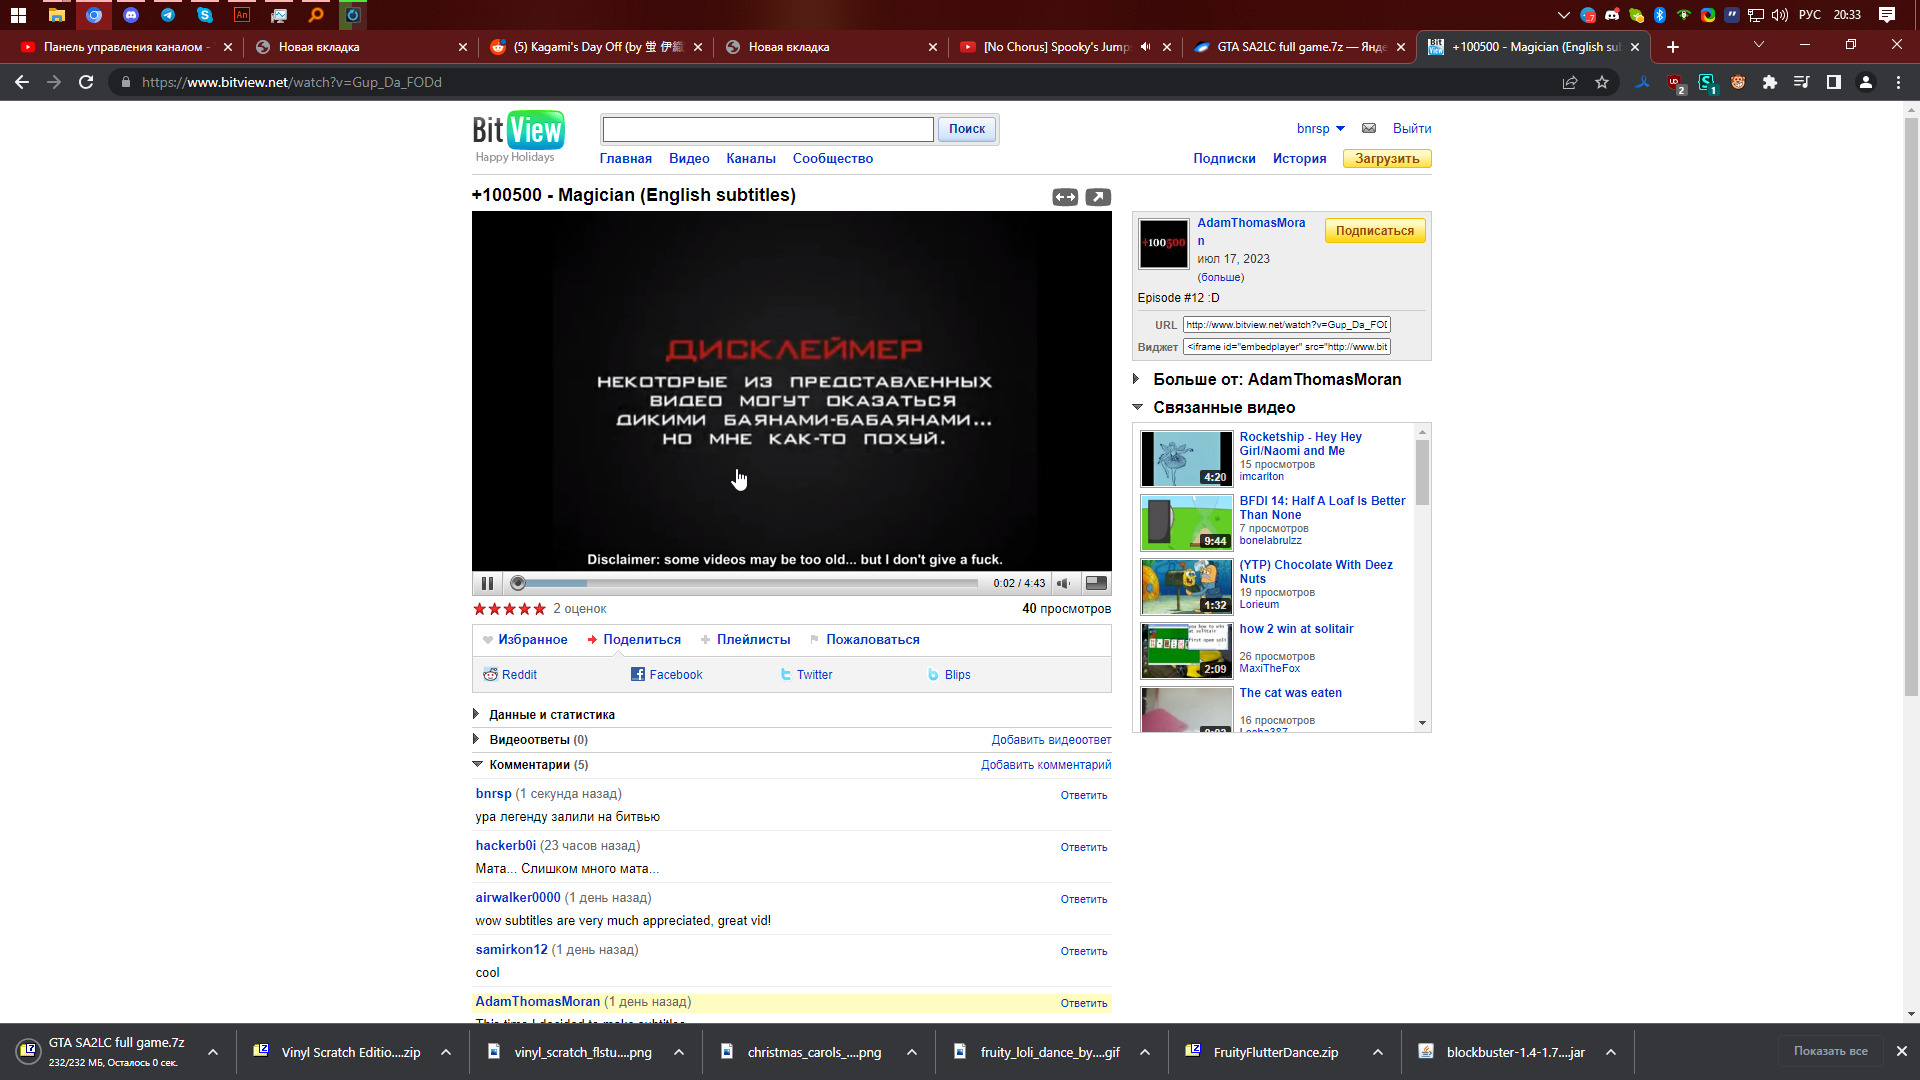Rate the video five stars
The image size is (1920, 1080).
coord(540,609)
